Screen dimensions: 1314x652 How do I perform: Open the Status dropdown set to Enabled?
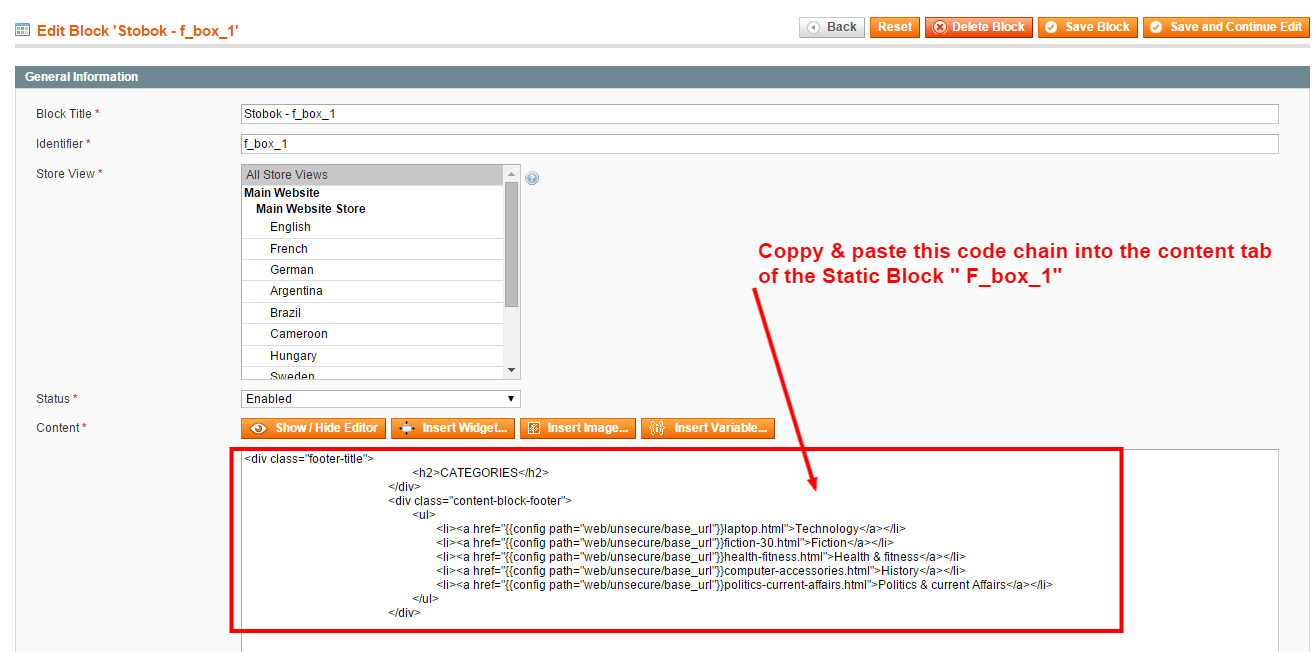click(381, 399)
